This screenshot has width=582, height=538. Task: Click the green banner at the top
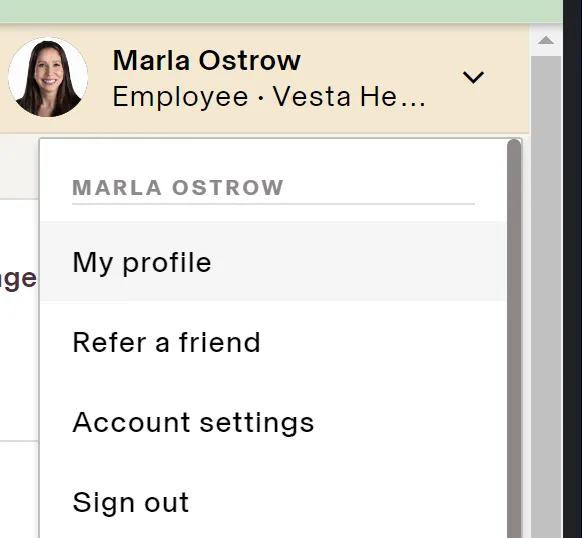click(x=281, y=11)
